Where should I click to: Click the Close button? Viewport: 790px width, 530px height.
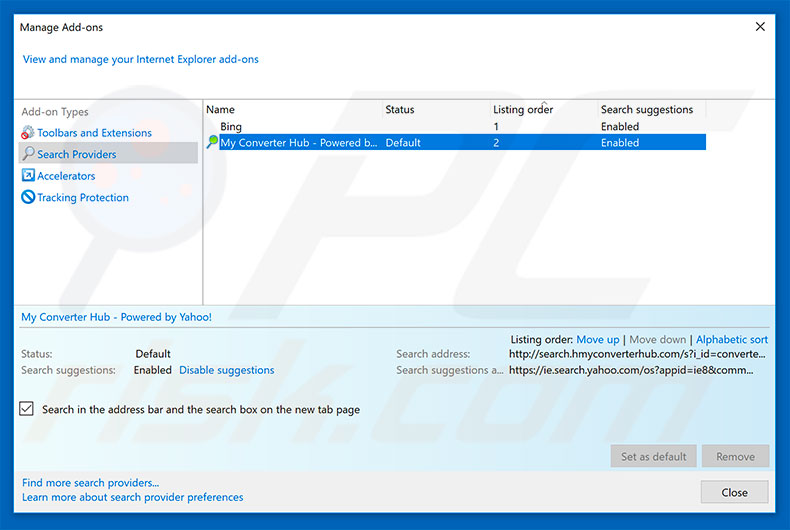[x=734, y=492]
